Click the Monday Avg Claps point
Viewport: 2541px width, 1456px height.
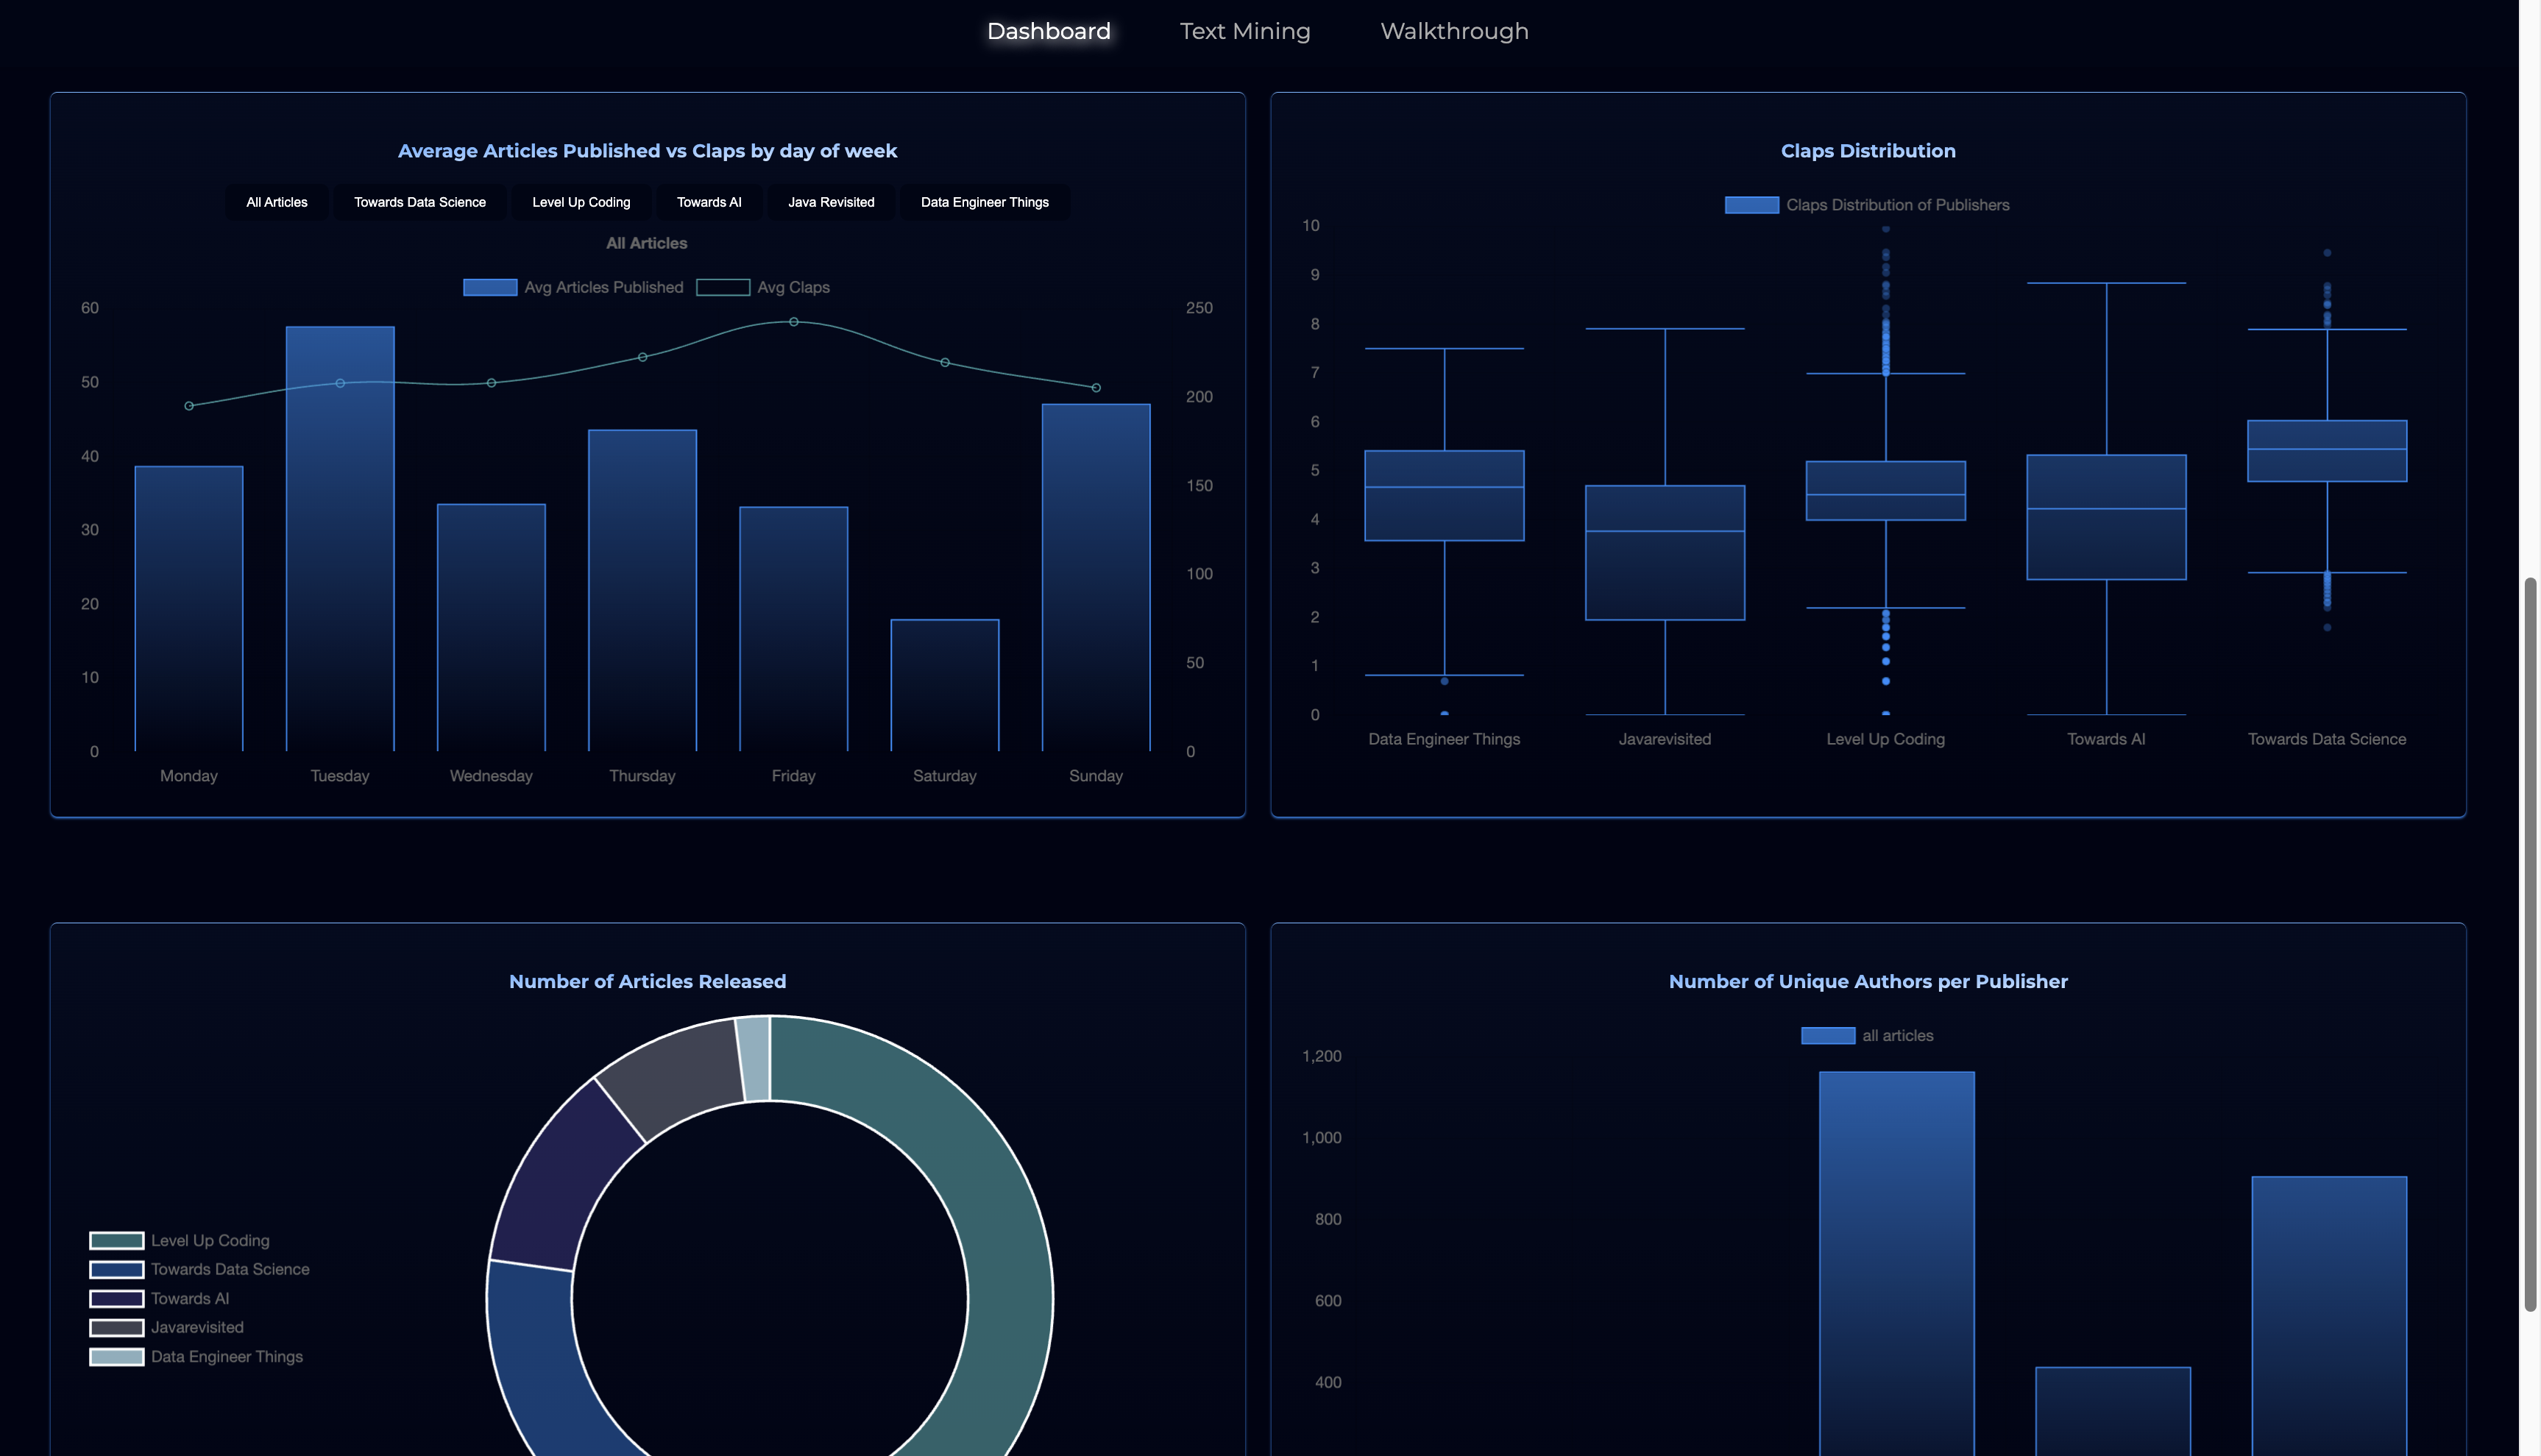click(189, 406)
